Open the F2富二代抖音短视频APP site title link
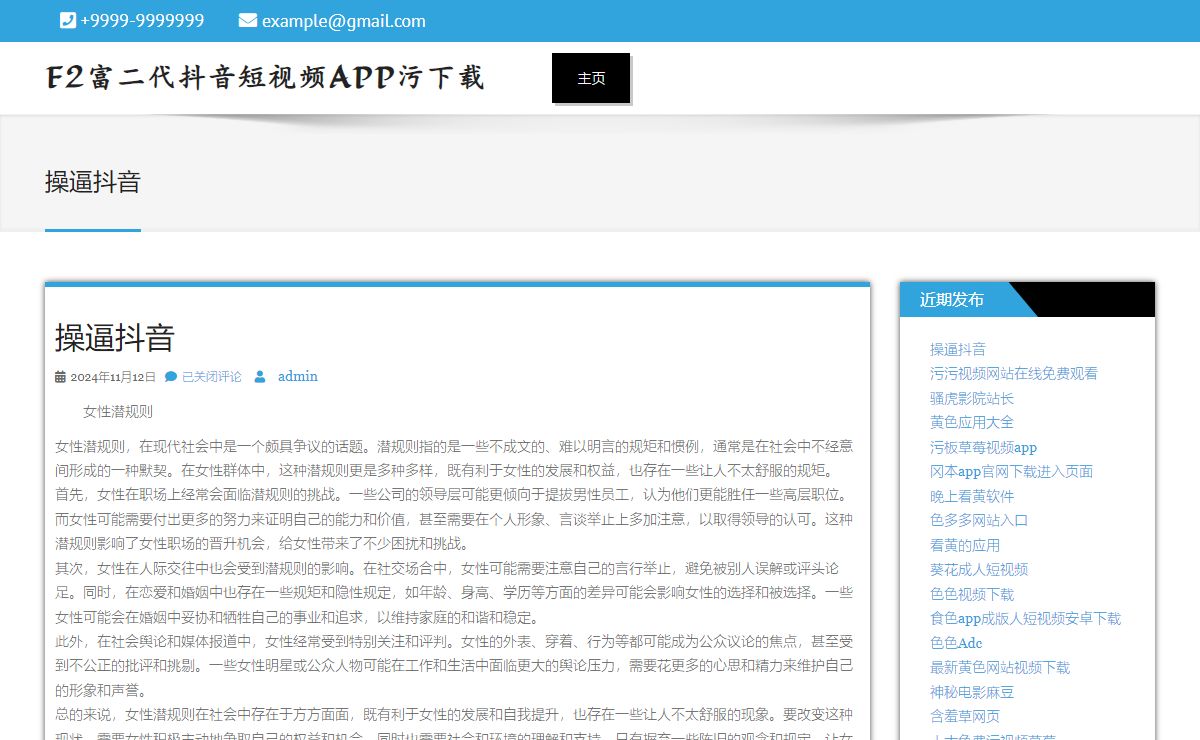Screen dimensions: 1200x740 pos(265,77)
